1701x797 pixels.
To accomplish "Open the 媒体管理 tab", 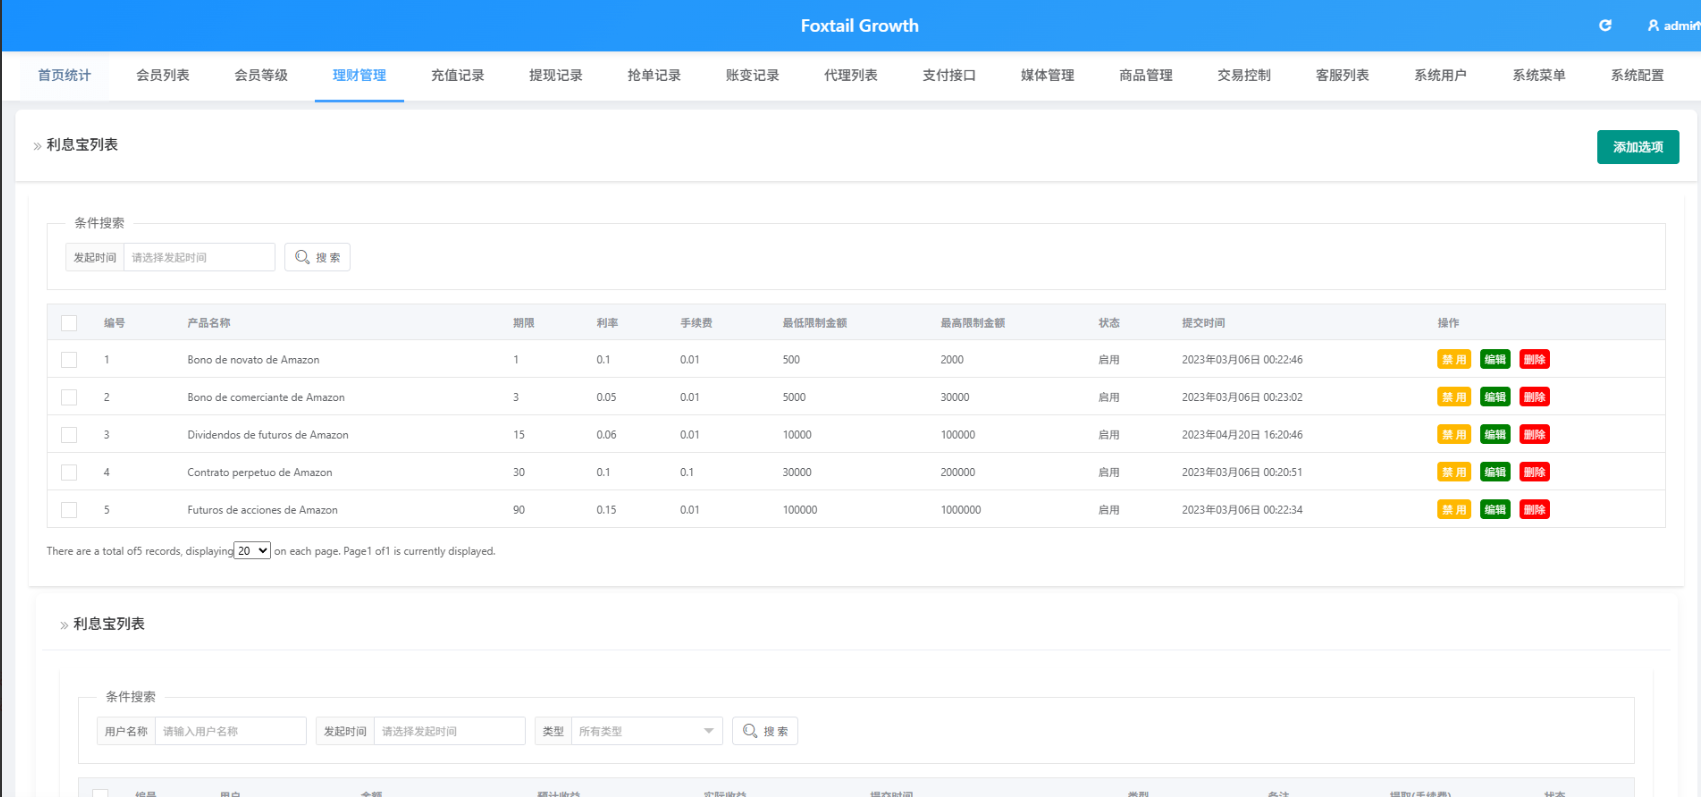I will 1048,75.
